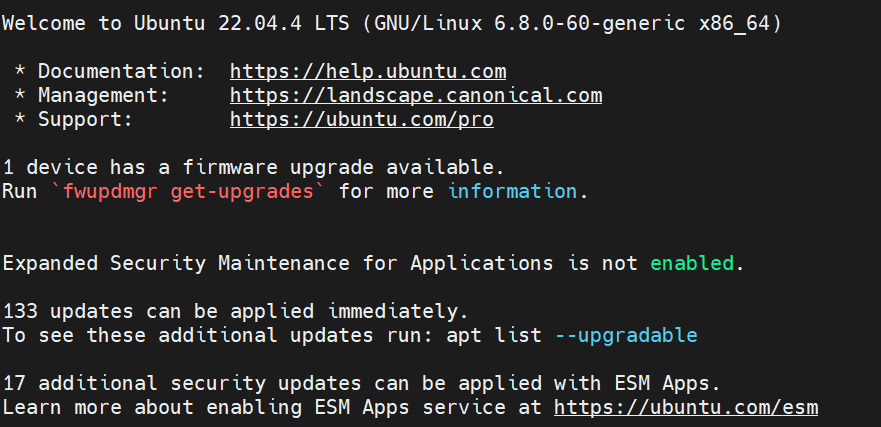Click the 'Management:' label
Viewport: 881px width, 427px height.
103,96
